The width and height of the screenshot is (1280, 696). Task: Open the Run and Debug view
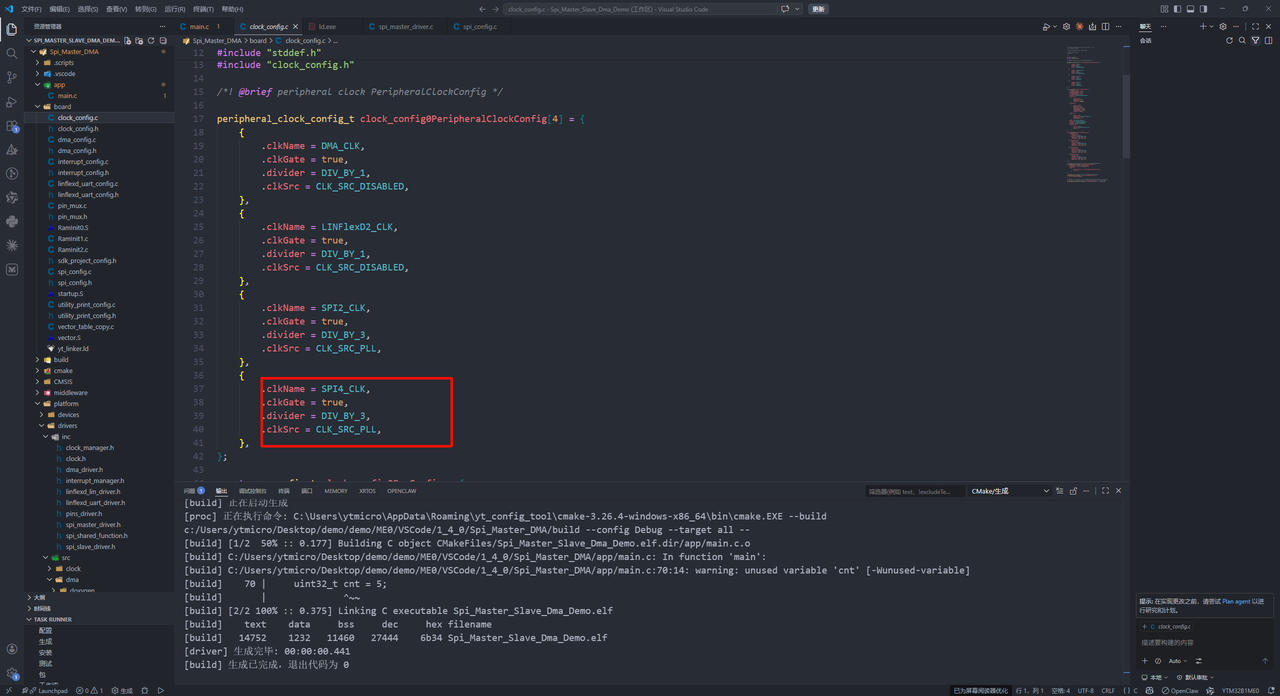12,102
